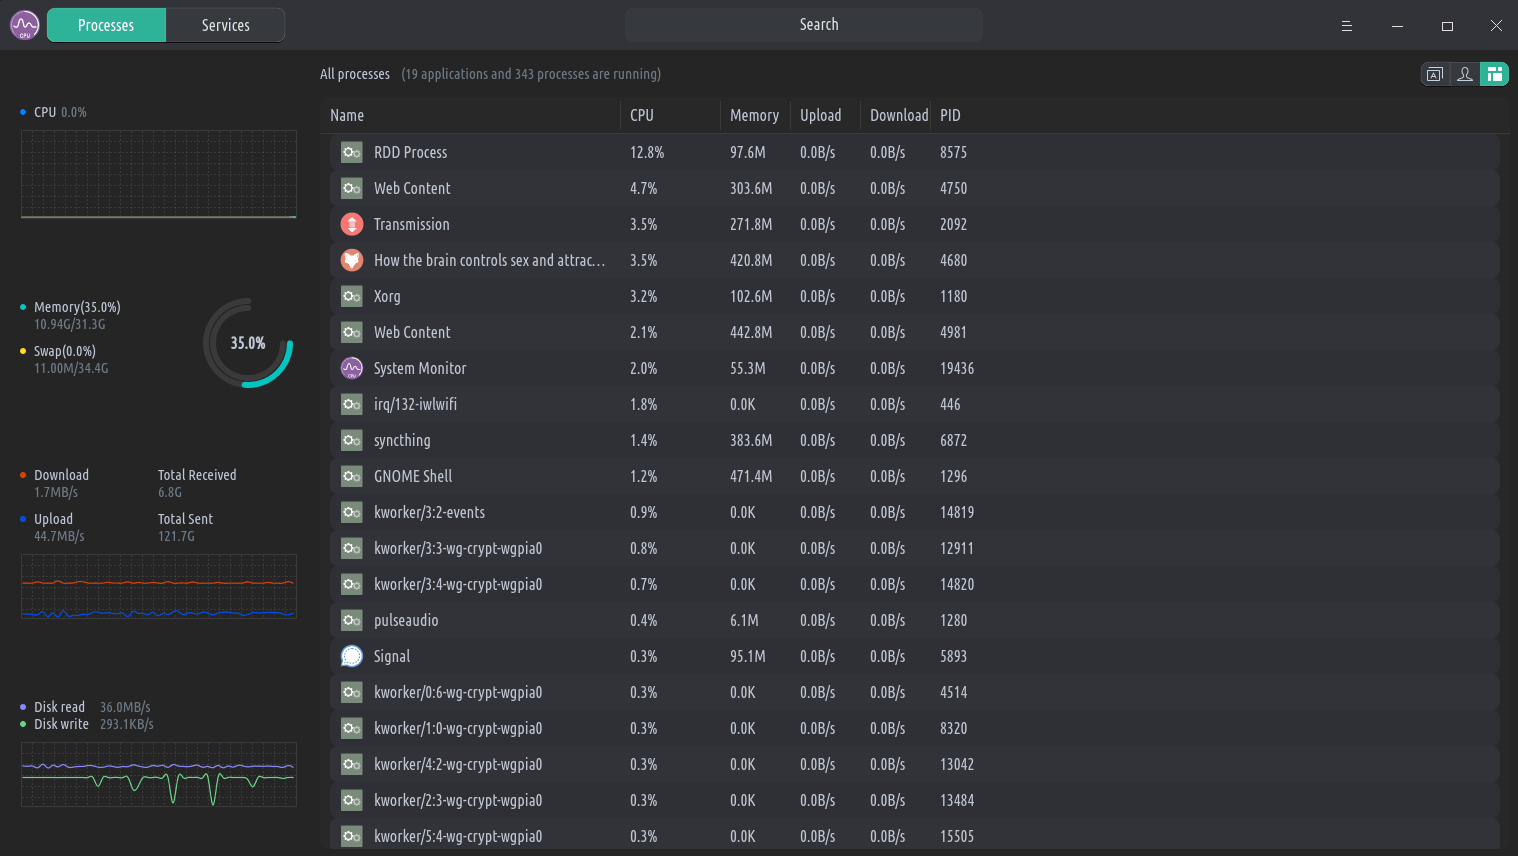This screenshot has height=856, width=1518.
Task: Sort by Name column header
Action: [x=347, y=115]
